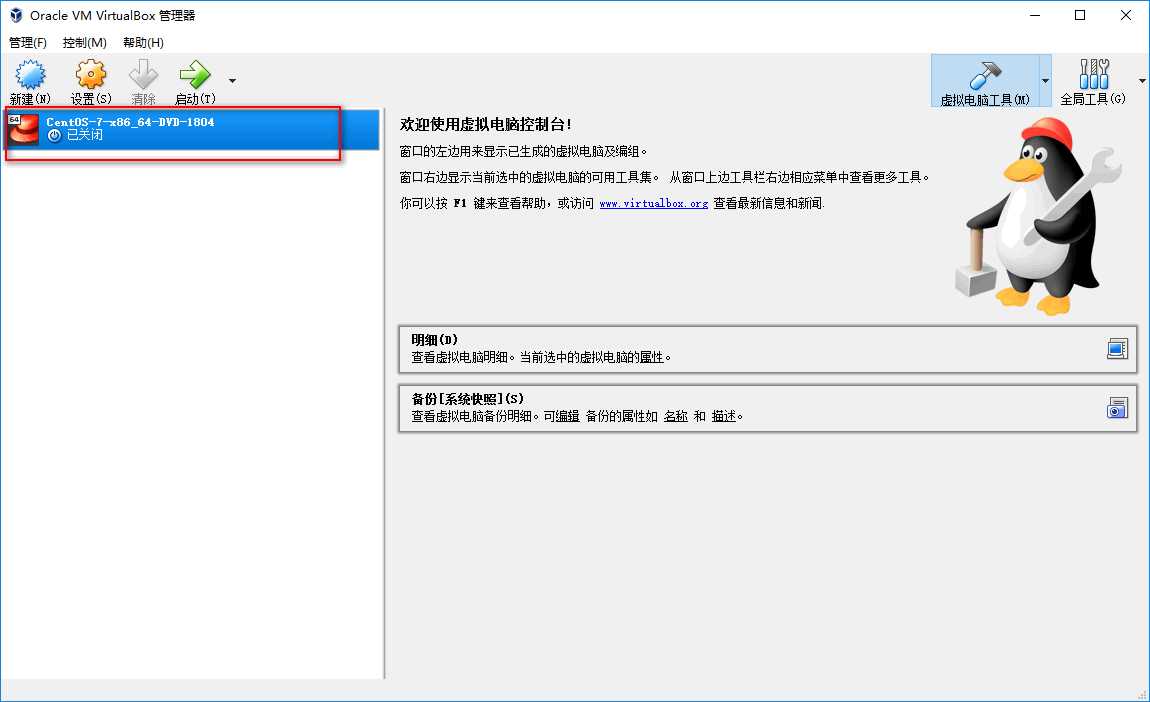This screenshot has width=1150, height=702.
Task: Expand the dropdown arrow next to 启动
Action: coord(232,81)
